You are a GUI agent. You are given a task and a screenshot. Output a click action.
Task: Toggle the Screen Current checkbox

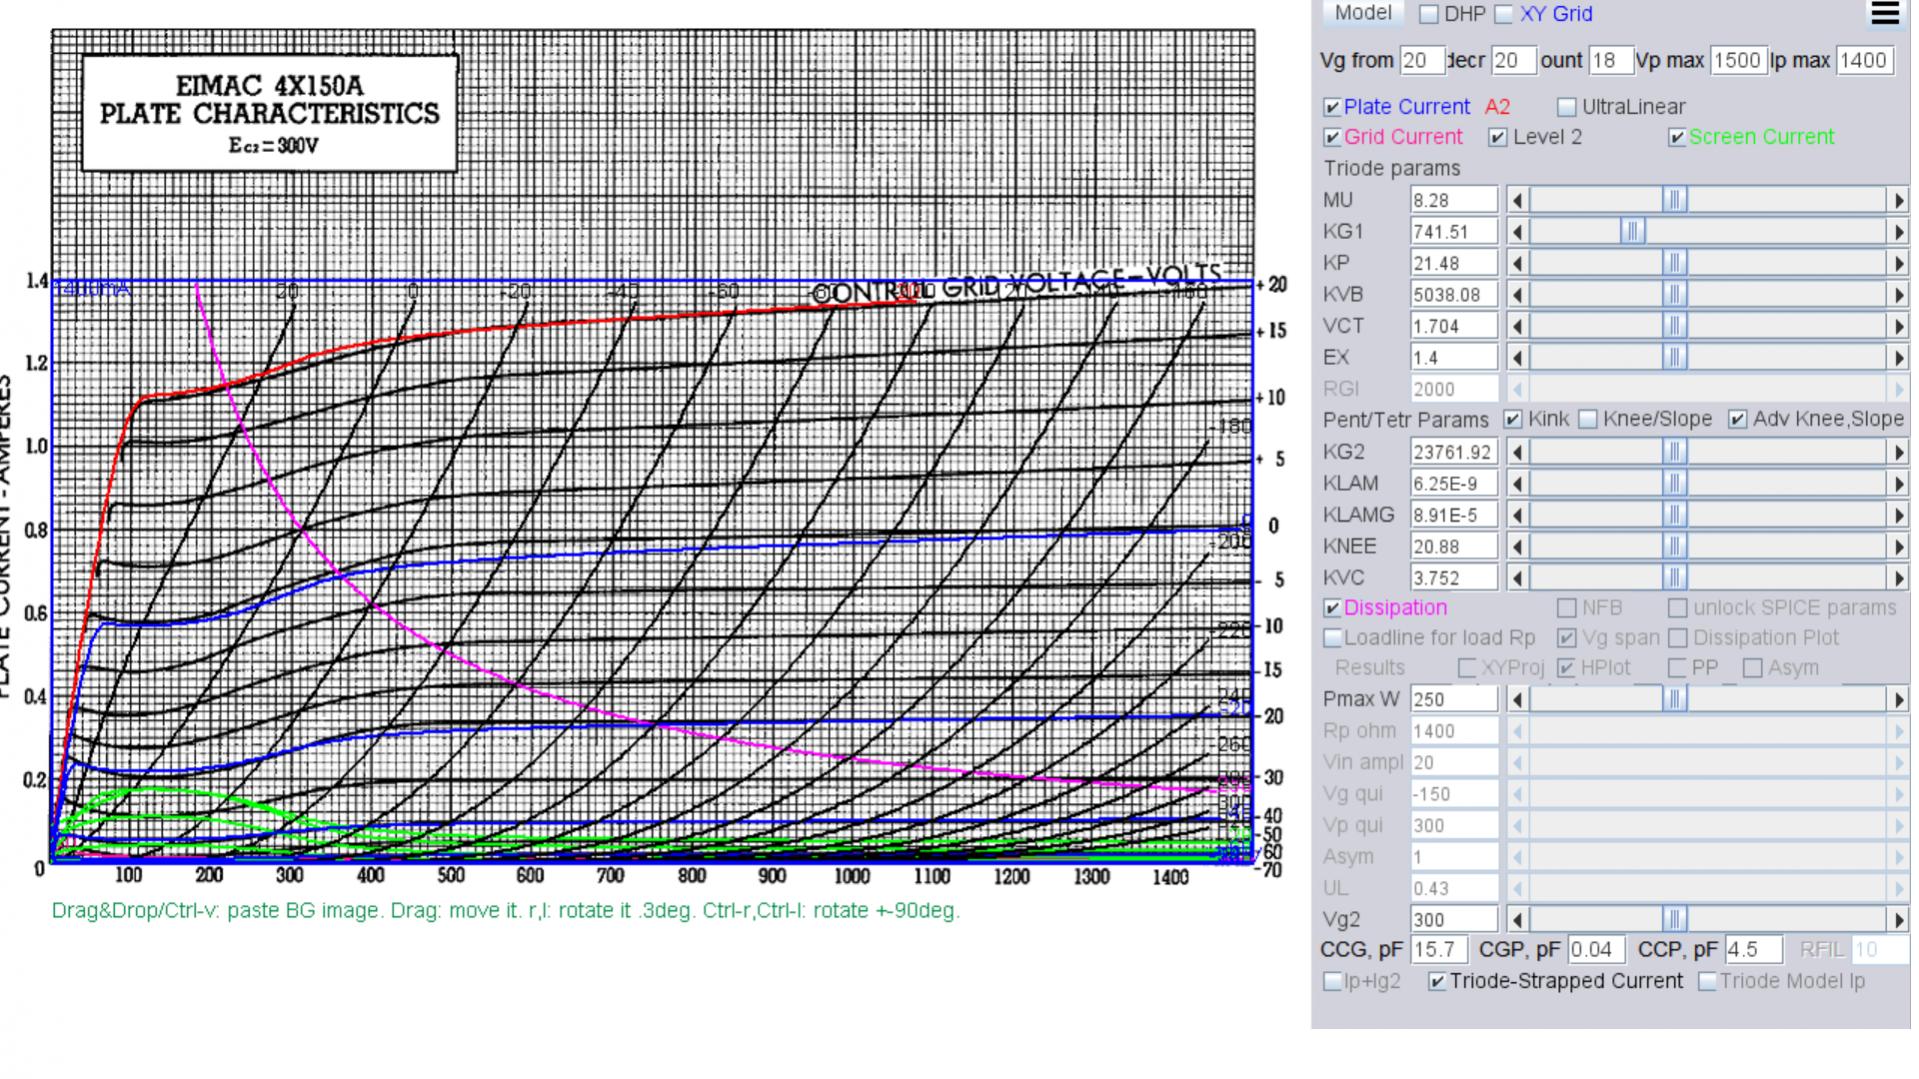coord(1677,137)
